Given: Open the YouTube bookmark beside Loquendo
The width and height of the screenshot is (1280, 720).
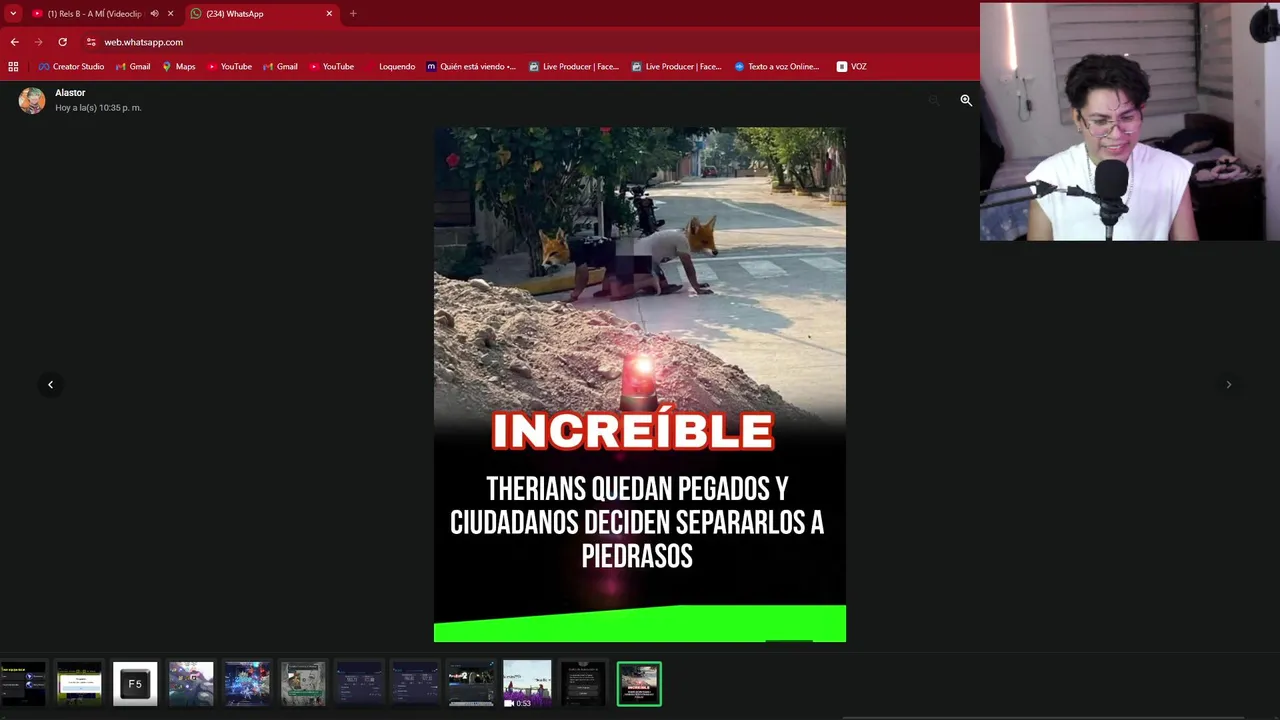Looking at the screenshot, I should coord(332,67).
